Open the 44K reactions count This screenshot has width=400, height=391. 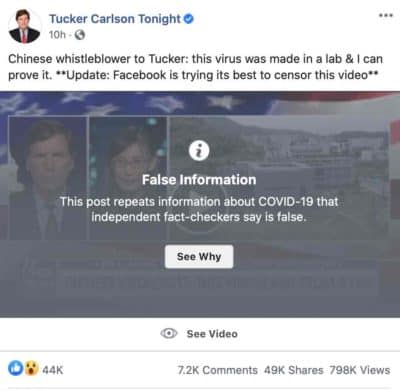[53, 370]
